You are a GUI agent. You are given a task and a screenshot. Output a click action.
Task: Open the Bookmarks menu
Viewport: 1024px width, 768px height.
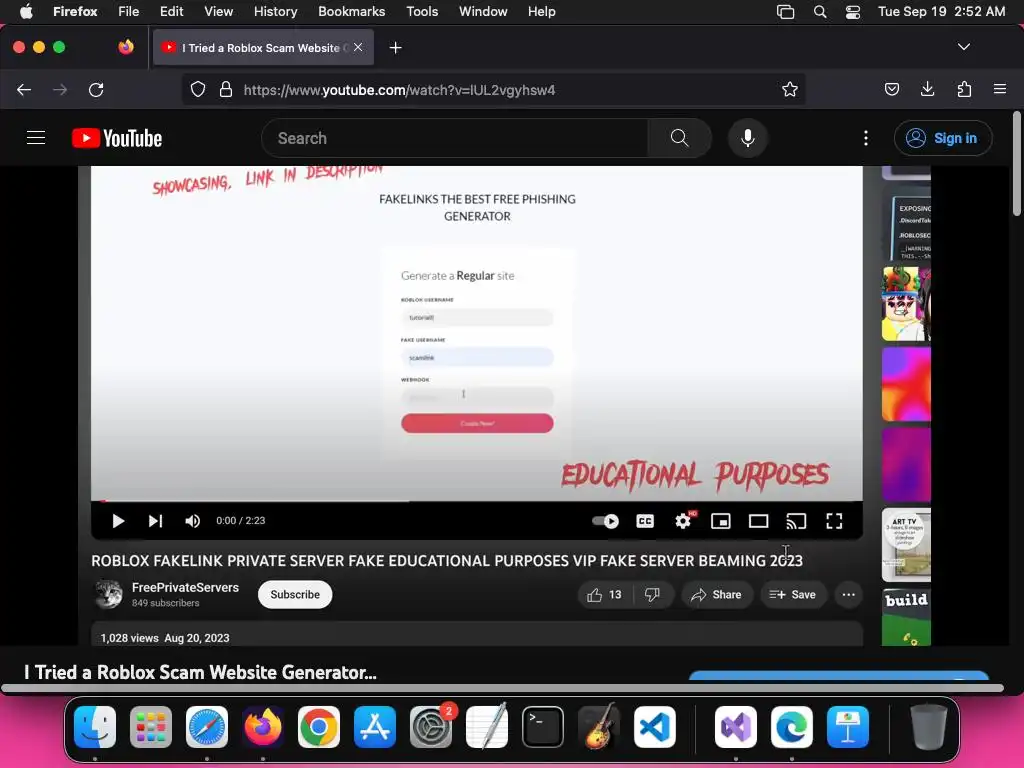point(351,12)
